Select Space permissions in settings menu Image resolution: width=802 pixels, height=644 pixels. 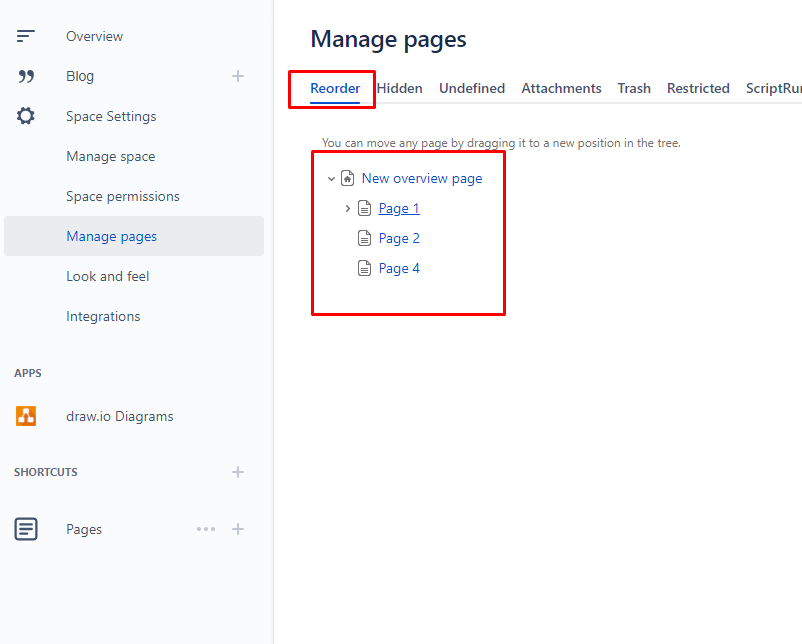[123, 196]
